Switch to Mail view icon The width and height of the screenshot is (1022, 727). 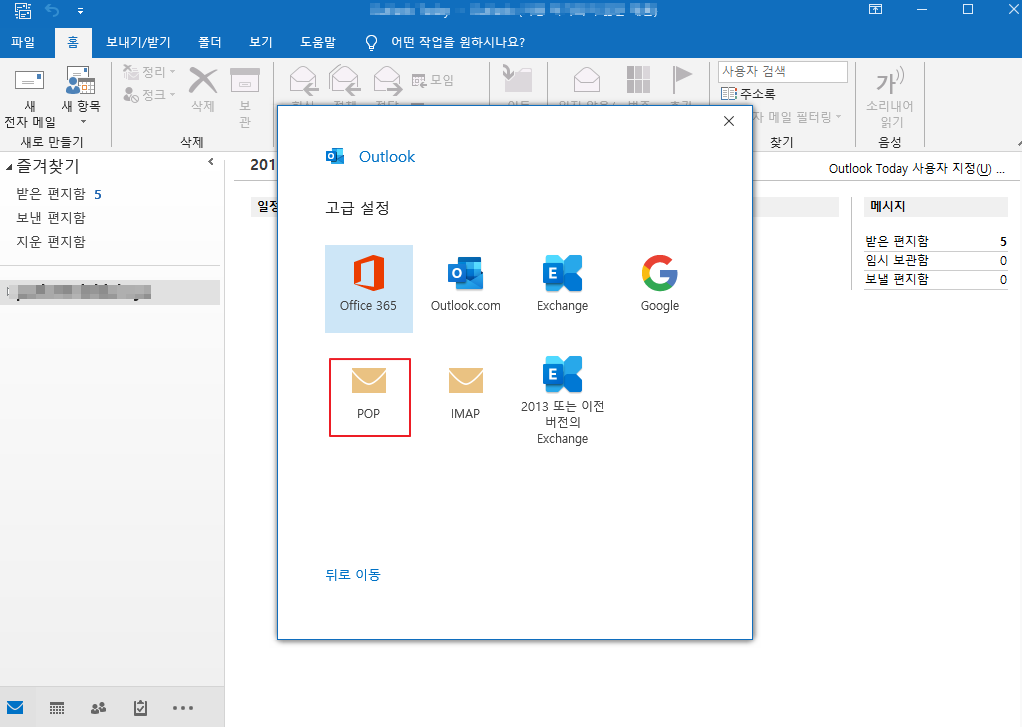click(x=15, y=707)
